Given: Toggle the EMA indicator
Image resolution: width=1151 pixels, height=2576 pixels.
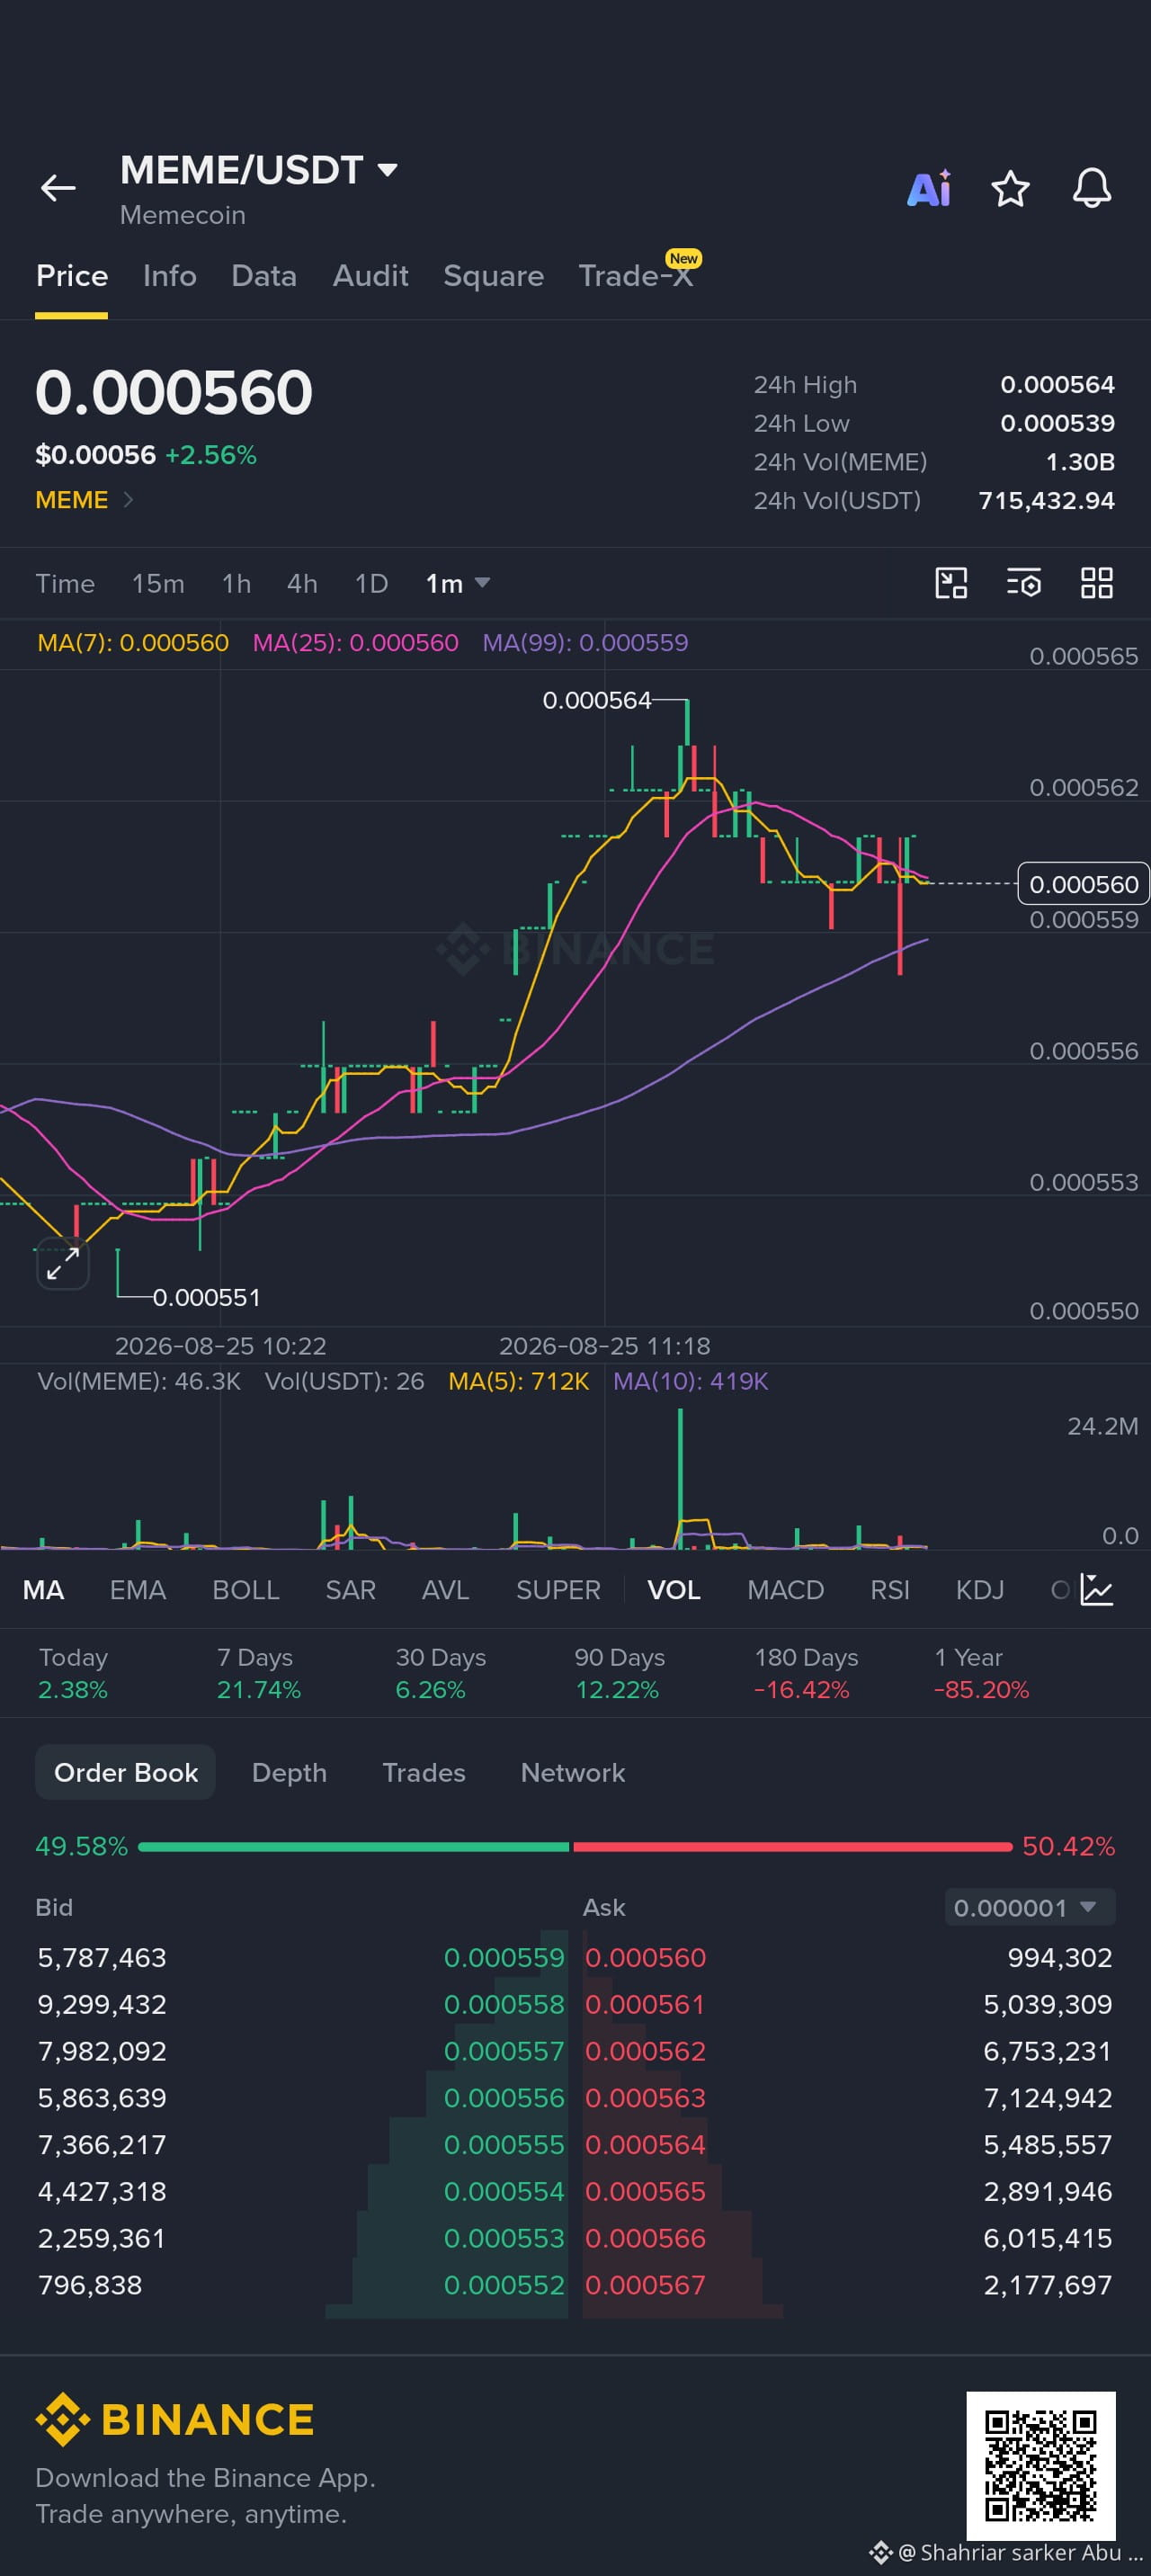Looking at the screenshot, I should coord(137,1590).
